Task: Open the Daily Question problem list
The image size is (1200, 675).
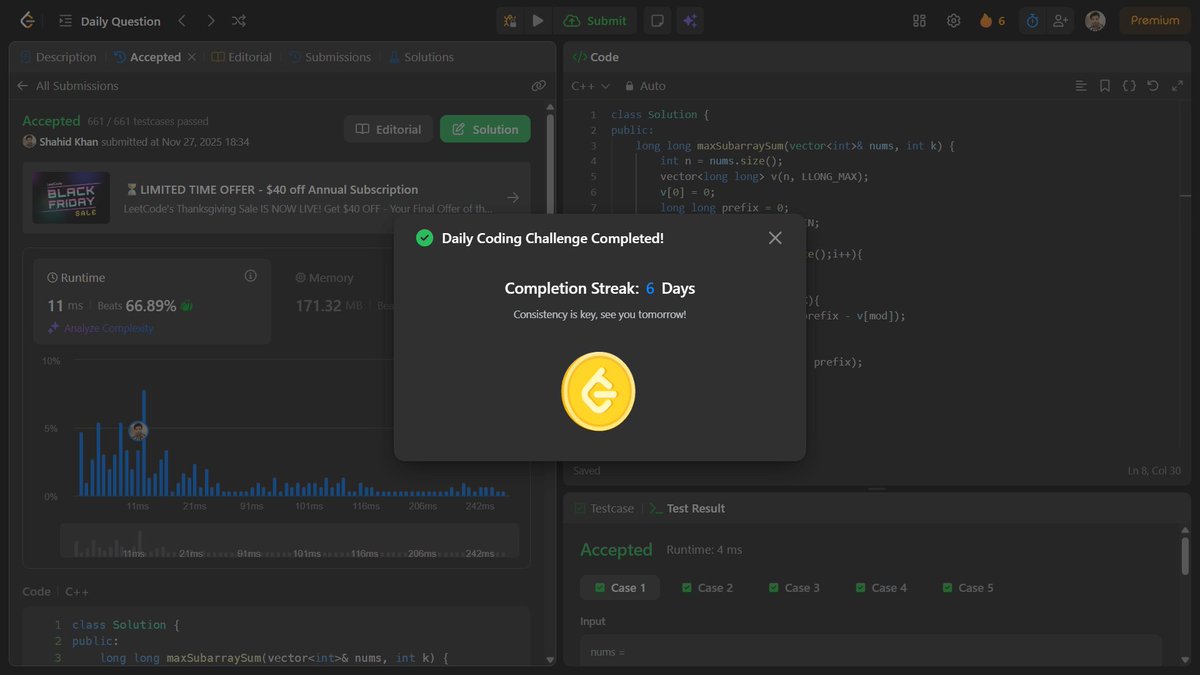Action: coord(109,21)
